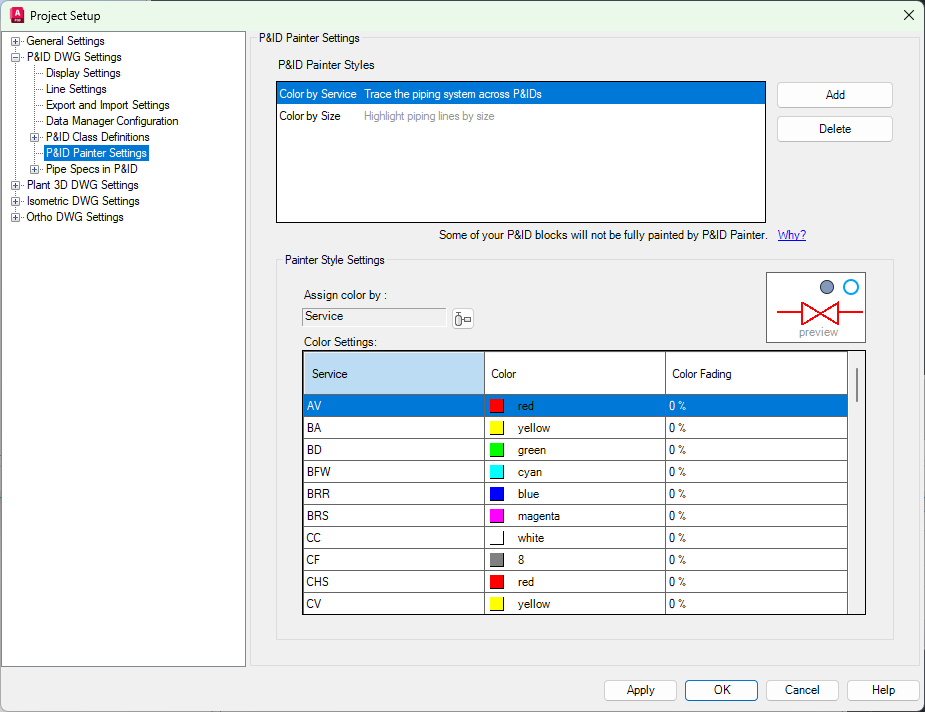Select the AV service row
The width and height of the screenshot is (925, 712).
pyautogui.click(x=576, y=406)
